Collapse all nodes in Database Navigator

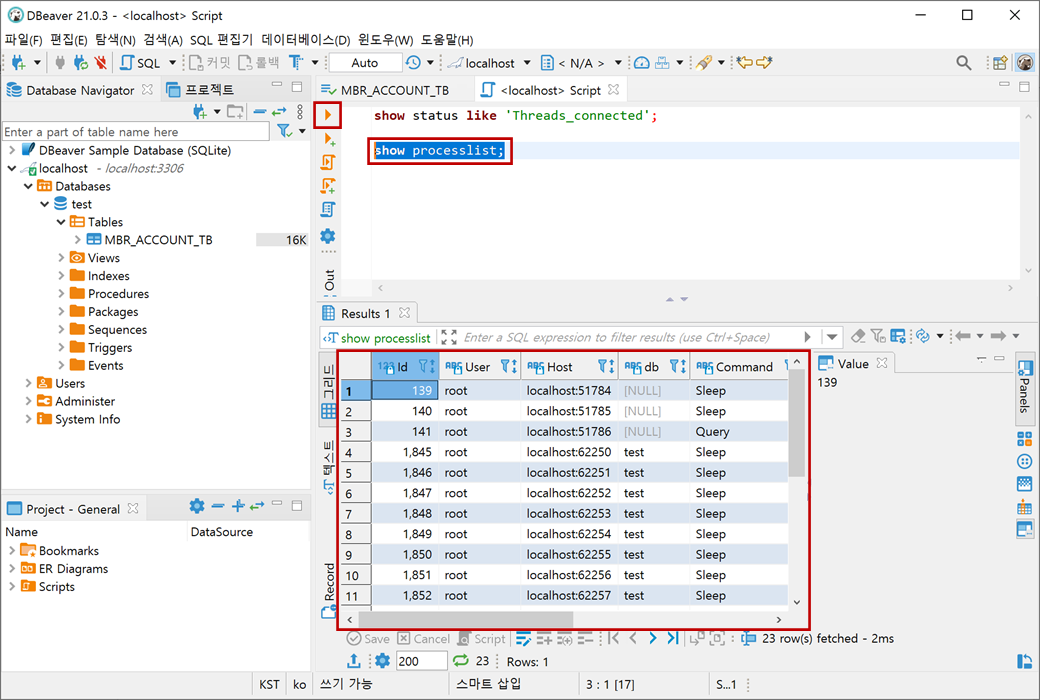coord(260,111)
